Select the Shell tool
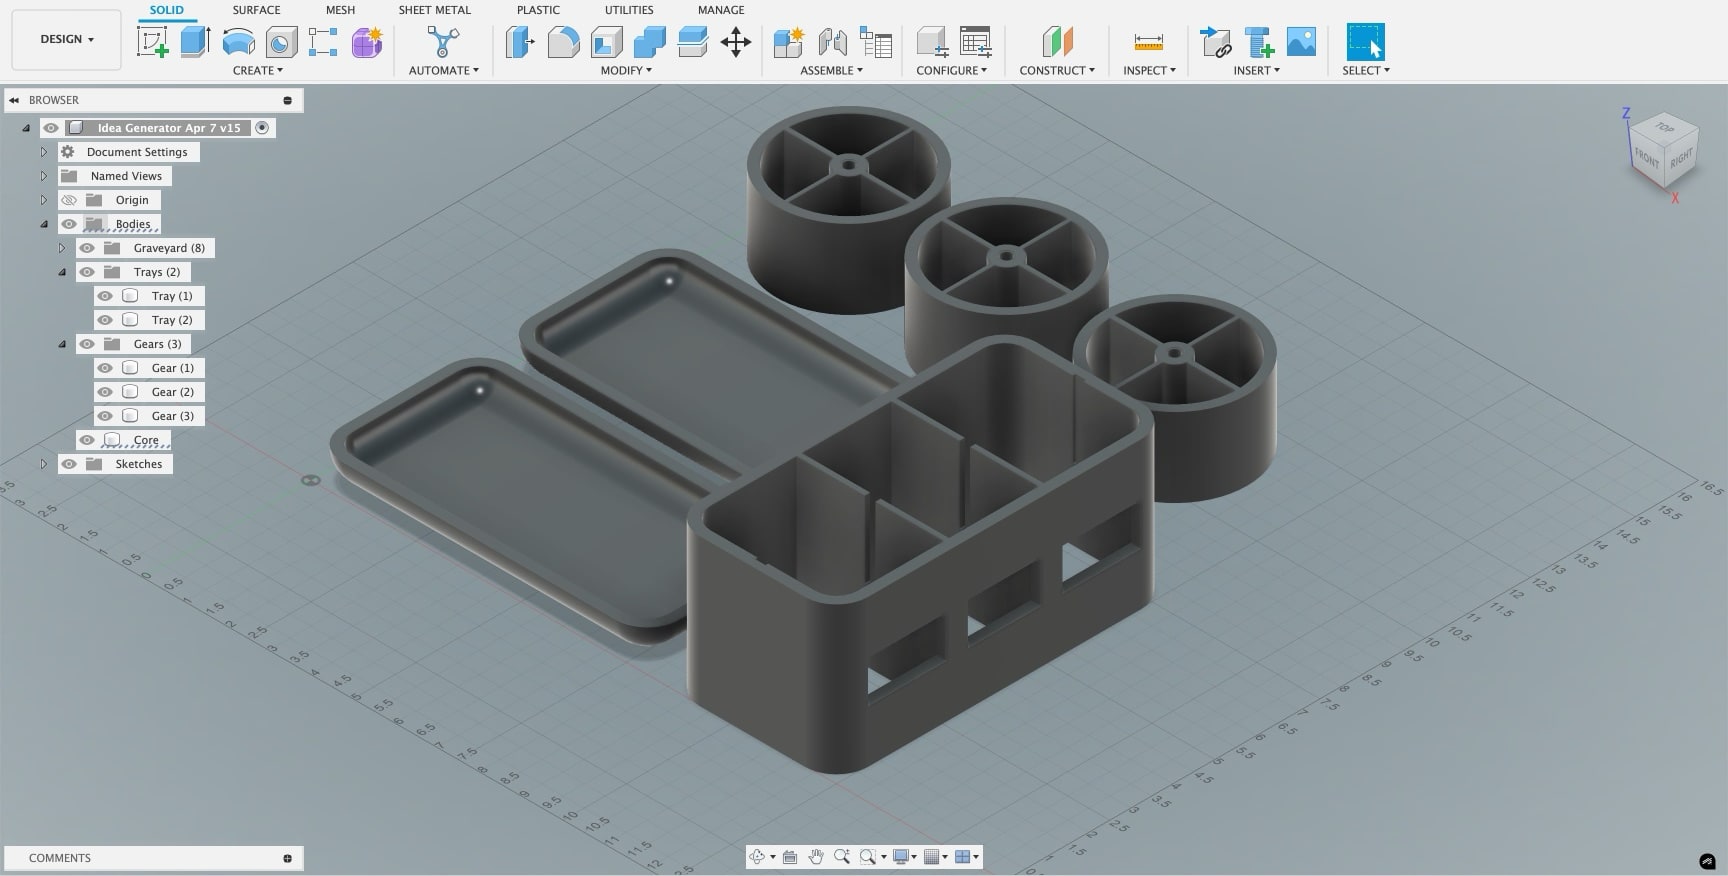 tap(606, 42)
